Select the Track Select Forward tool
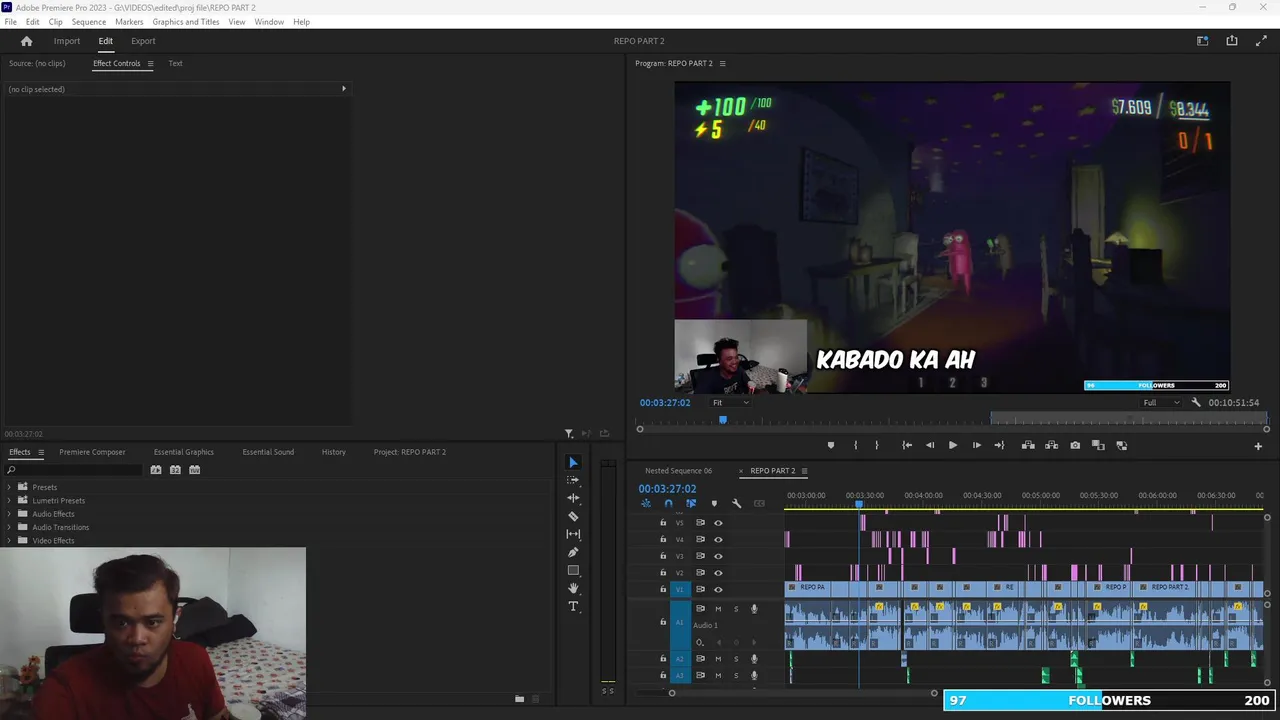 pyautogui.click(x=573, y=480)
